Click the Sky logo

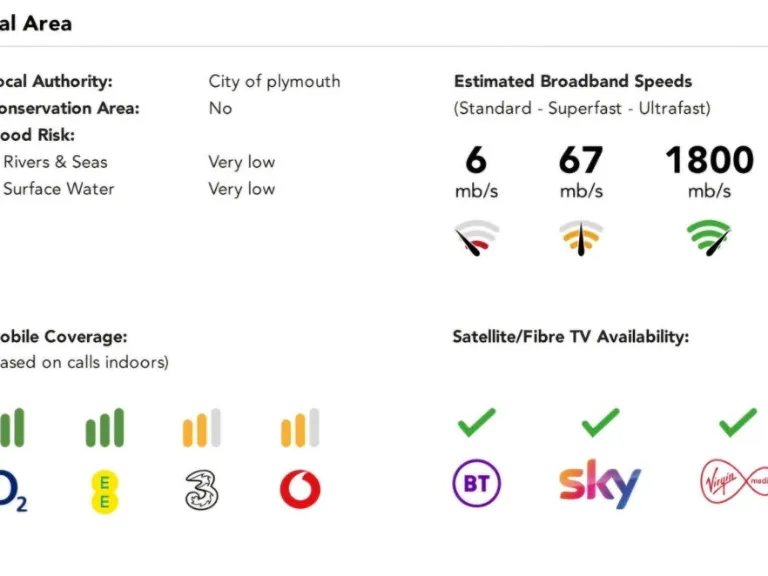[599, 484]
